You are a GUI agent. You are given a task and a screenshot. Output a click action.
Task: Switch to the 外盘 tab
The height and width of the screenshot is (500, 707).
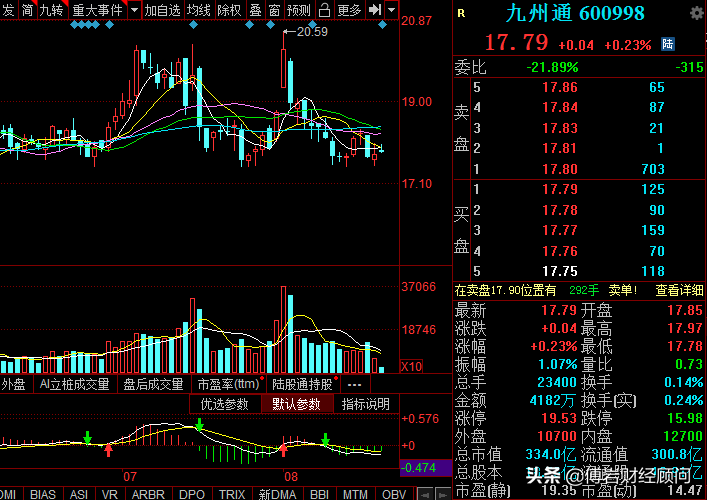pyautogui.click(x=14, y=385)
